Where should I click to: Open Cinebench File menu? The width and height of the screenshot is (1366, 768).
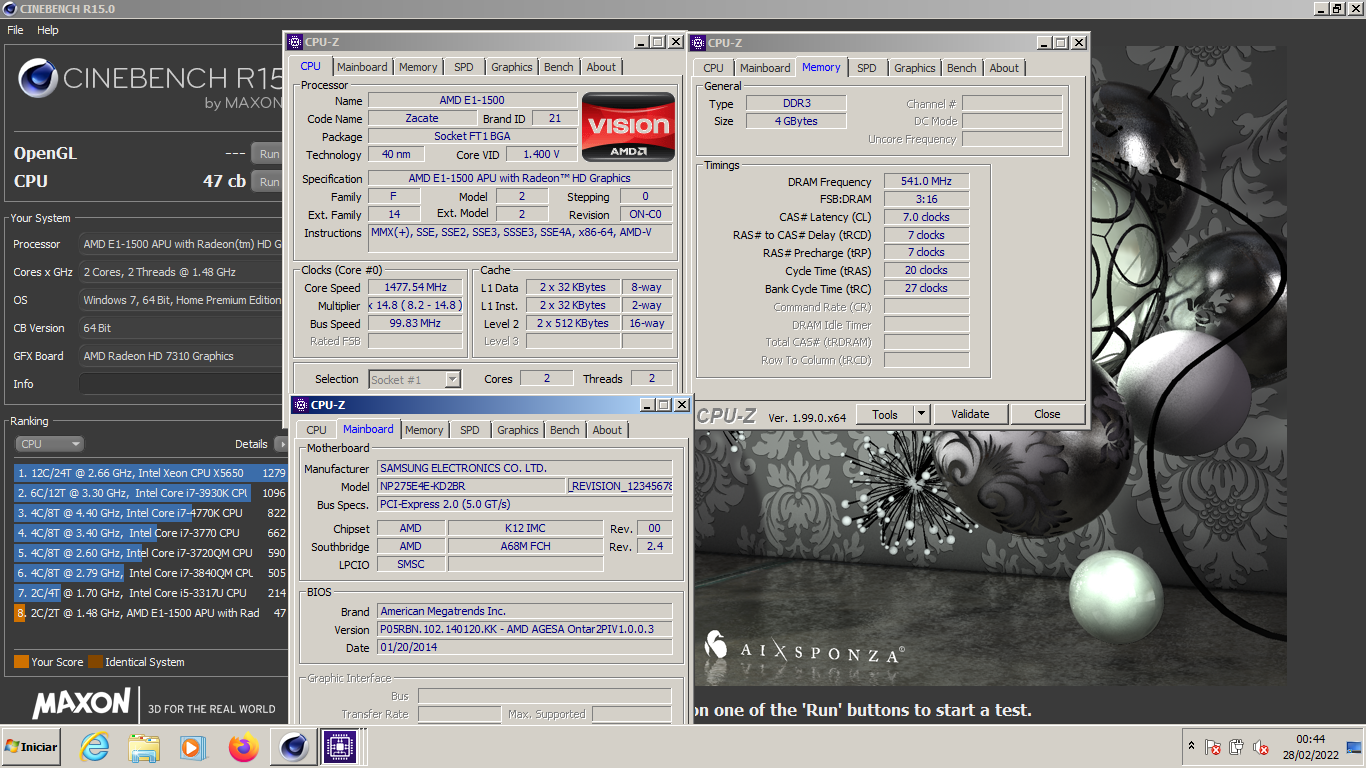(15, 30)
